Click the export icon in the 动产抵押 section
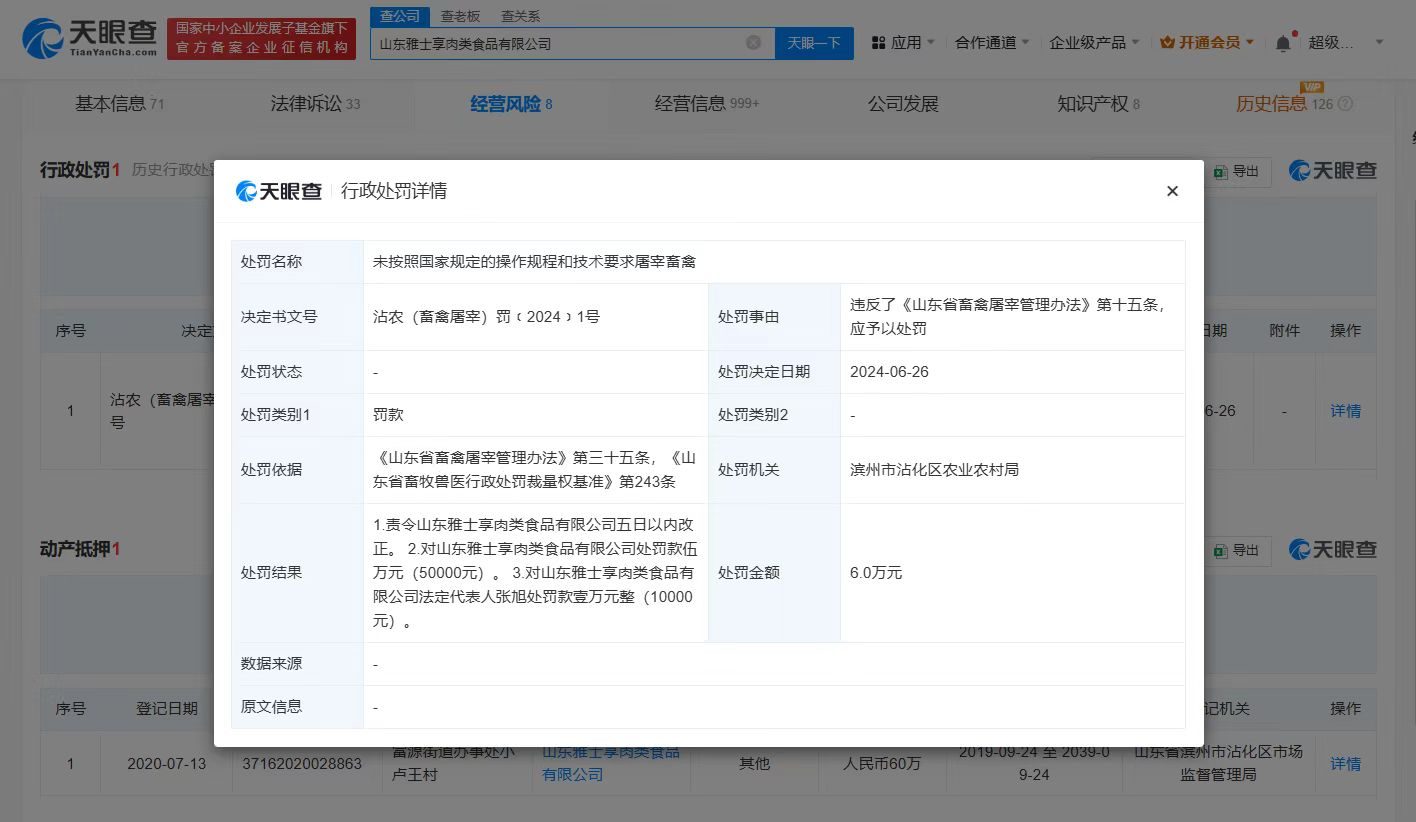Viewport: 1416px width, 822px height. [1220, 550]
